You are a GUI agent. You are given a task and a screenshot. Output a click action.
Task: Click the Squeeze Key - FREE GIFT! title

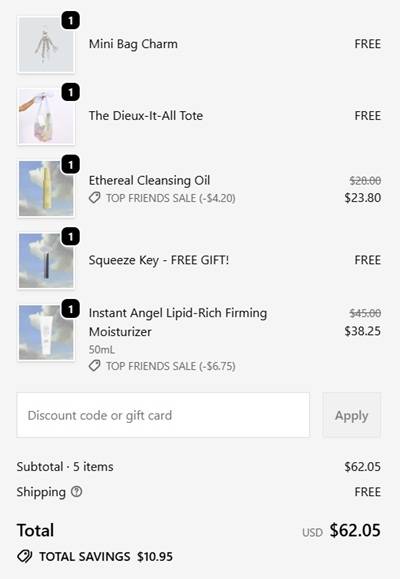tap(159, 260)
